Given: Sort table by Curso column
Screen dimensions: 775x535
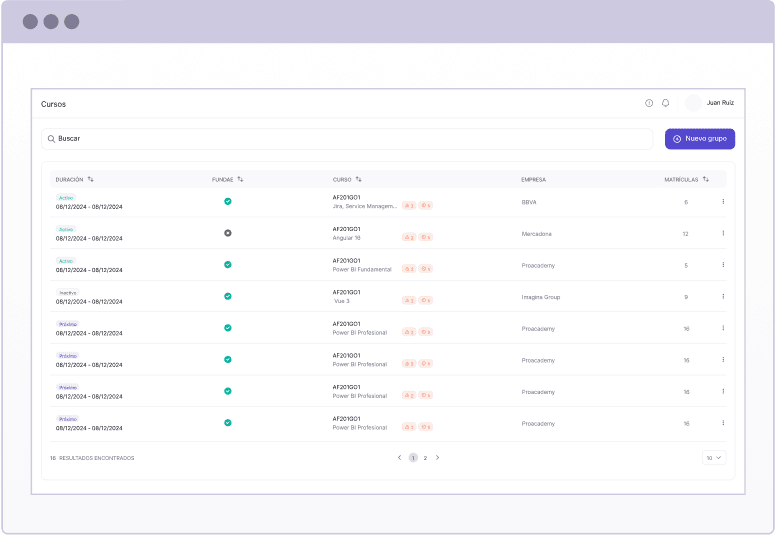Looking at the screenshot, I should pos(359,179).
